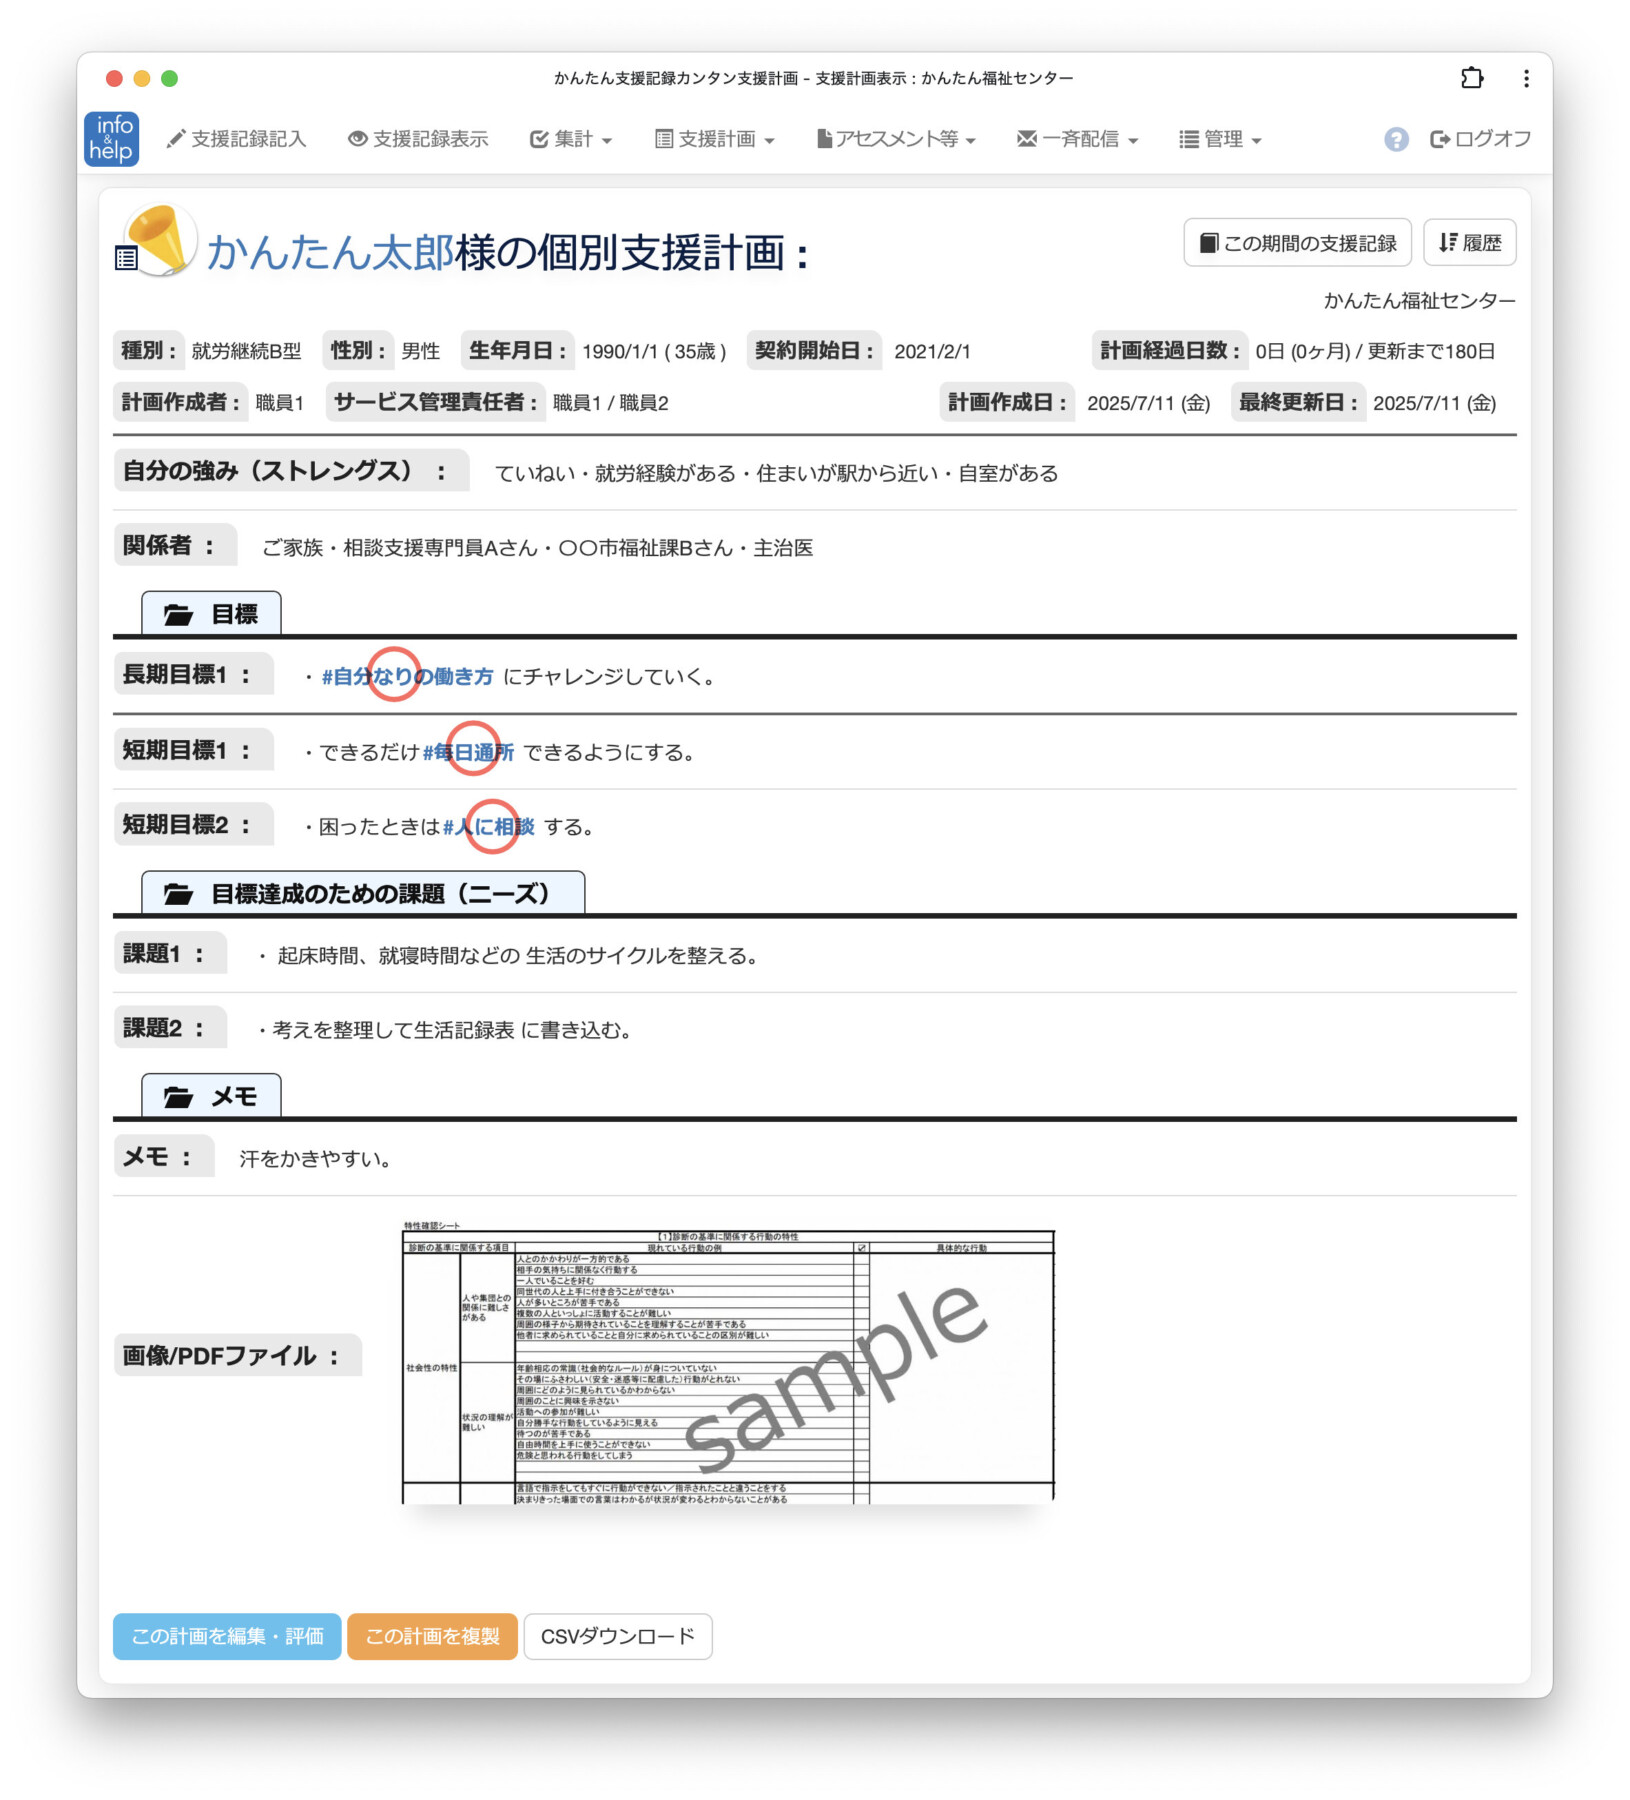Click the 課題1 label
This screenshot has height=1800, width=1630.
(169, 954)
